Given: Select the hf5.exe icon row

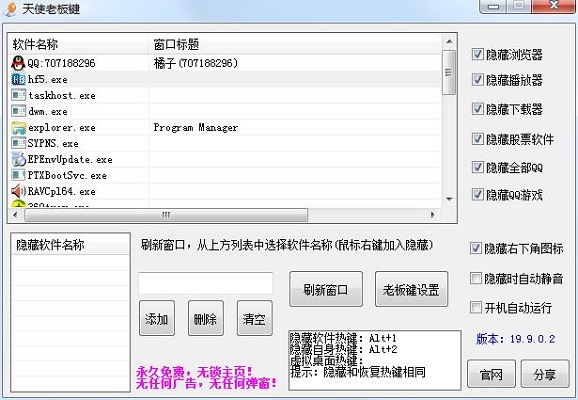Looking at the screenshot, I should [18, 79].
